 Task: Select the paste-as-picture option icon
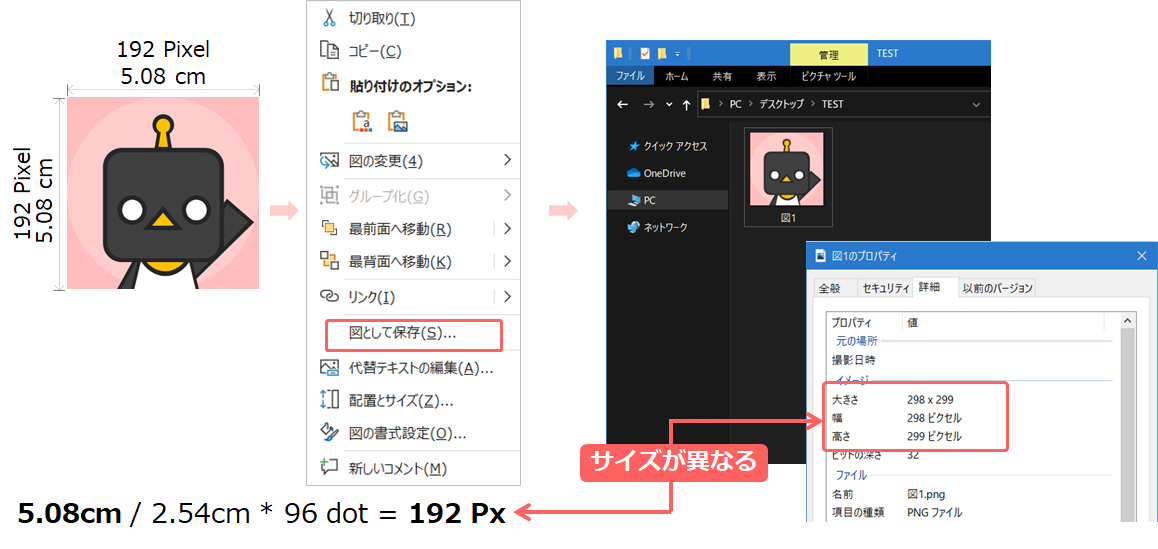point(397,121)
